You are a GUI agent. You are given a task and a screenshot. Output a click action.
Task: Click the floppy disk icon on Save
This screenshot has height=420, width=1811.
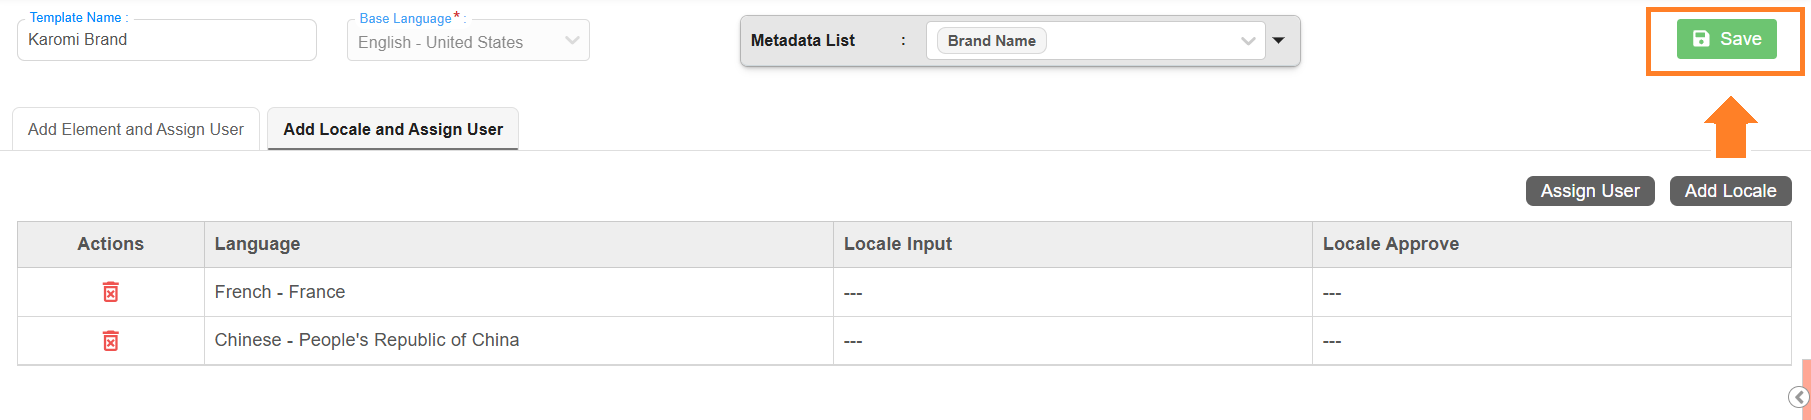tap(1701, 39)
